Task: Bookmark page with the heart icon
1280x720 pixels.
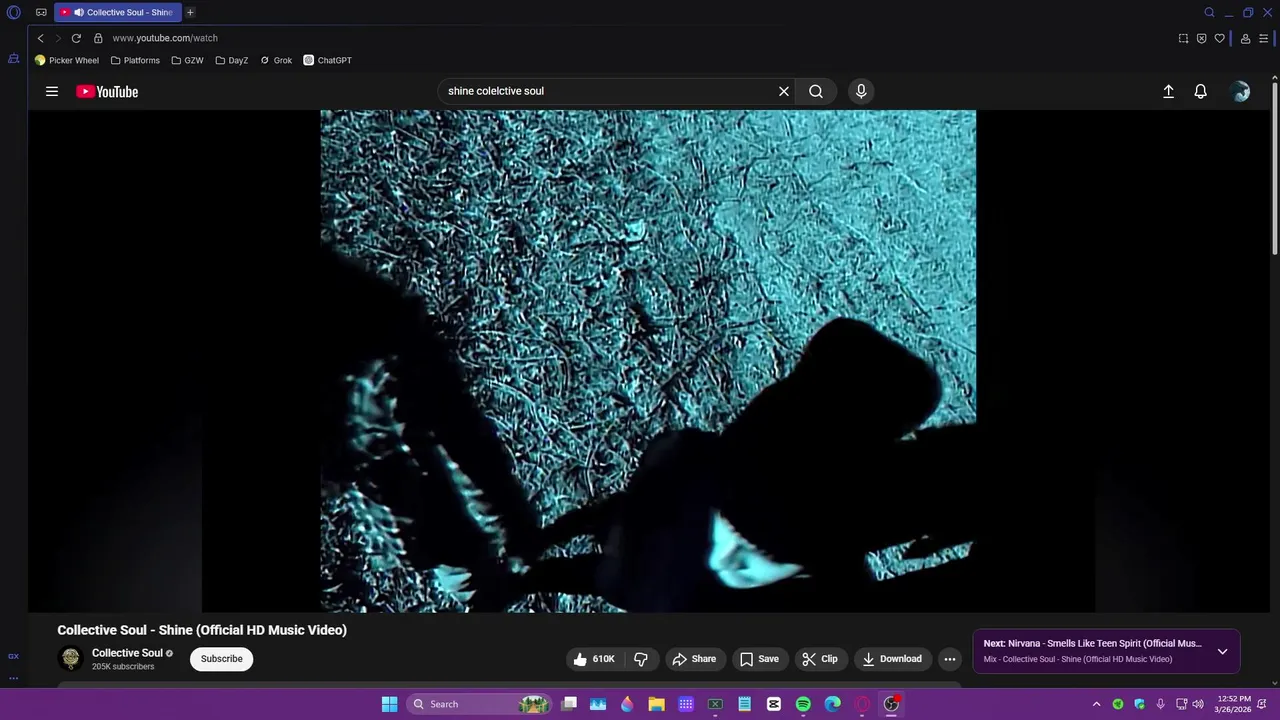Action: coord(1219,38)
